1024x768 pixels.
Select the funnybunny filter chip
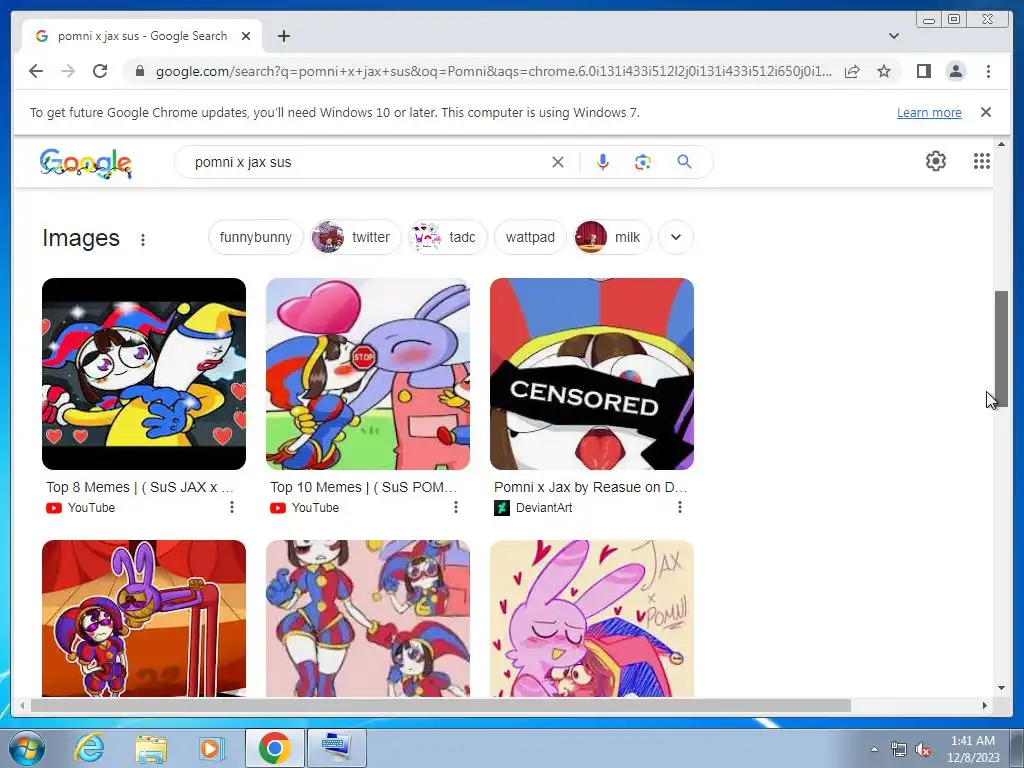(x=255, y=237)
